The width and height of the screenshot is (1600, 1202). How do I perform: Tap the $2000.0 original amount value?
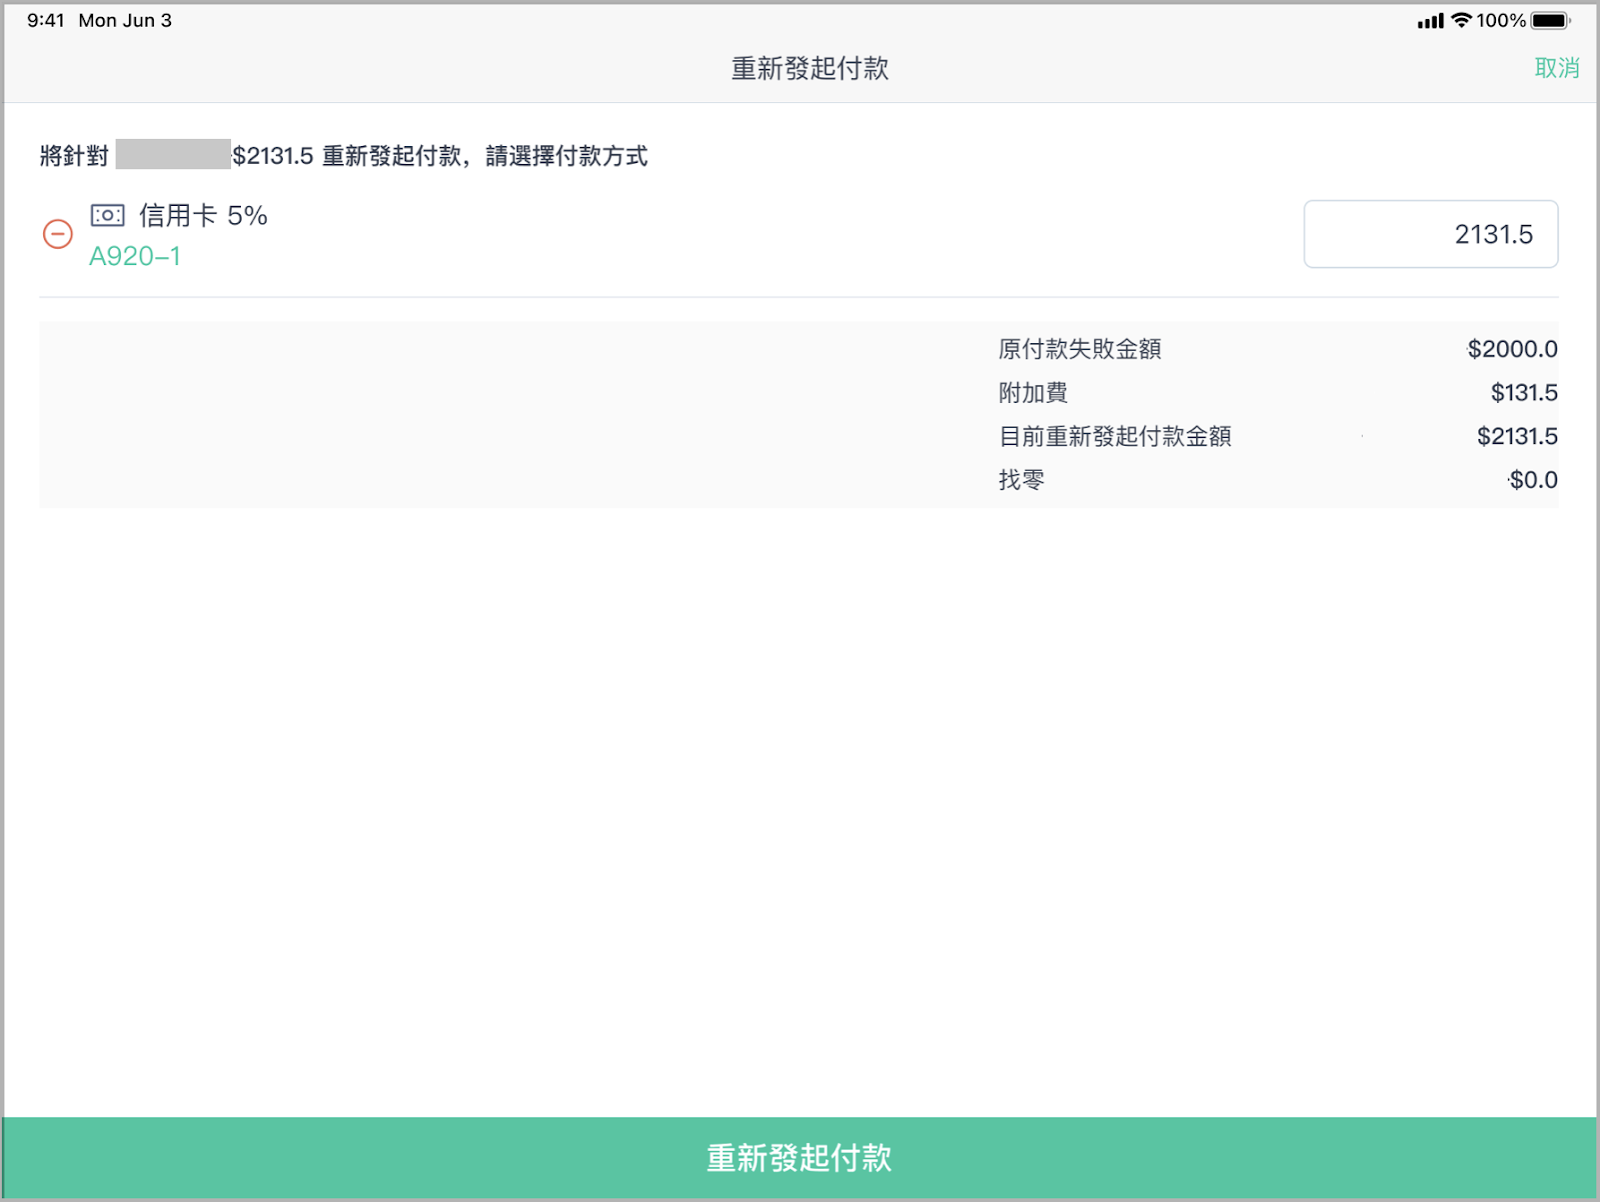coord(1512,349)
